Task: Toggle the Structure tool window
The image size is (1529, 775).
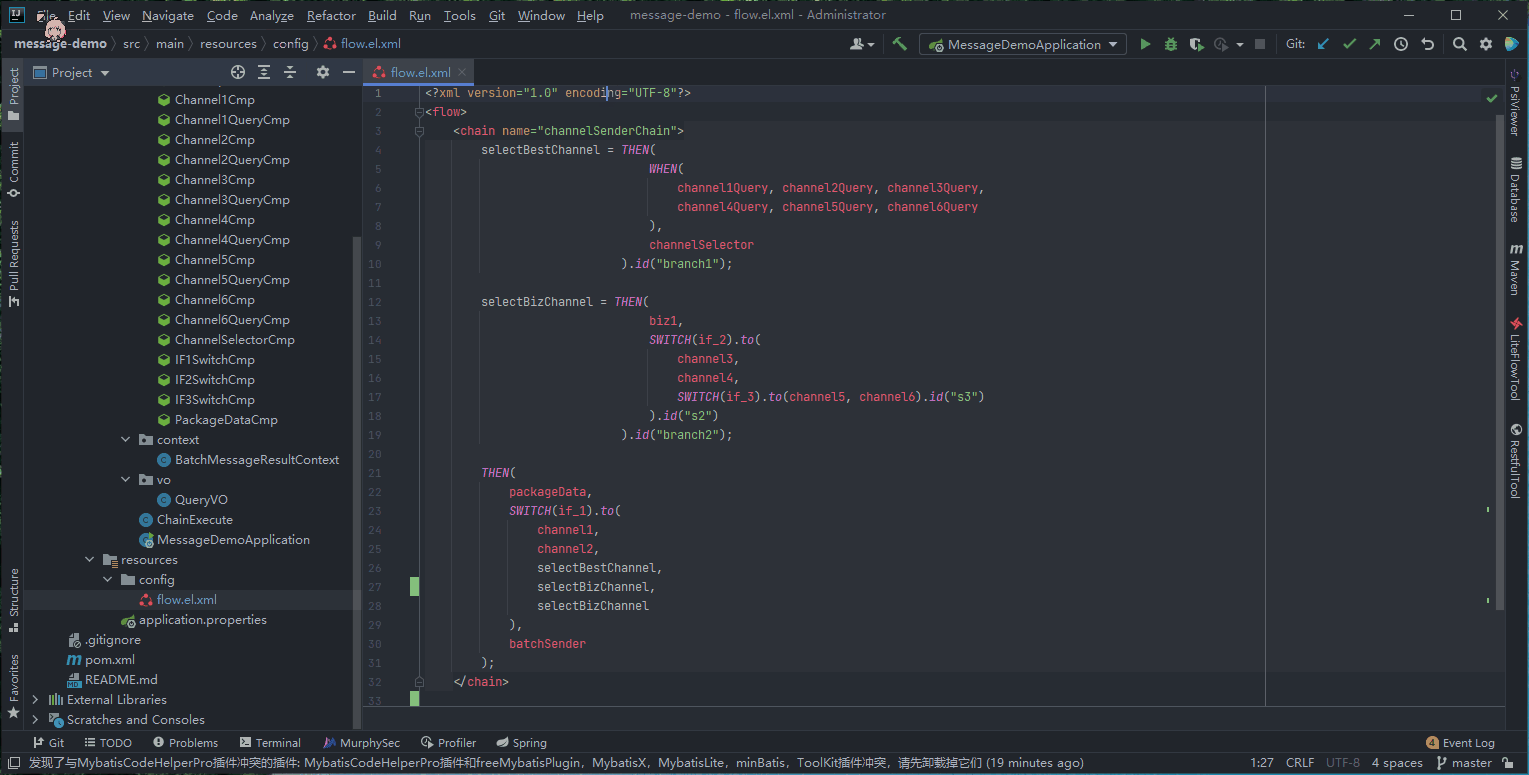Action: click(x=14, y=600)
